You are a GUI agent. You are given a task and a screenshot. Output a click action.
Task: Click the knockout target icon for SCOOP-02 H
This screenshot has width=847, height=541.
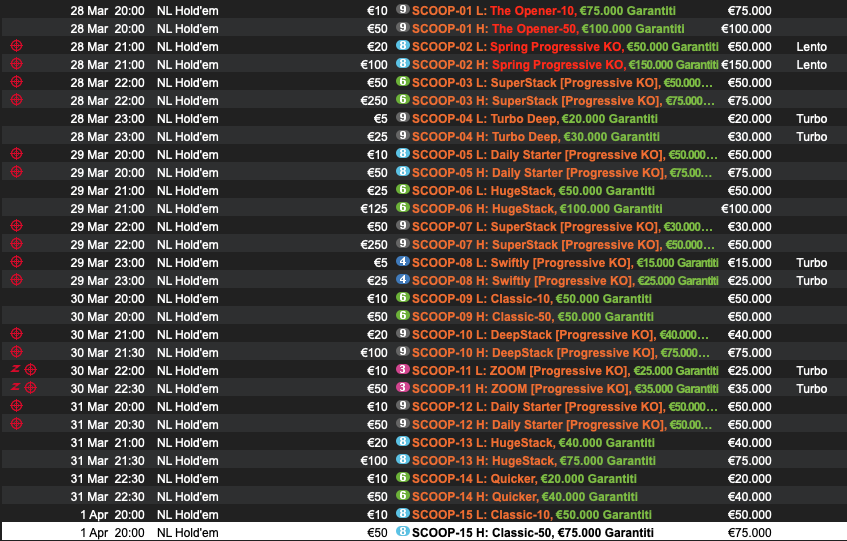point(17,64)
